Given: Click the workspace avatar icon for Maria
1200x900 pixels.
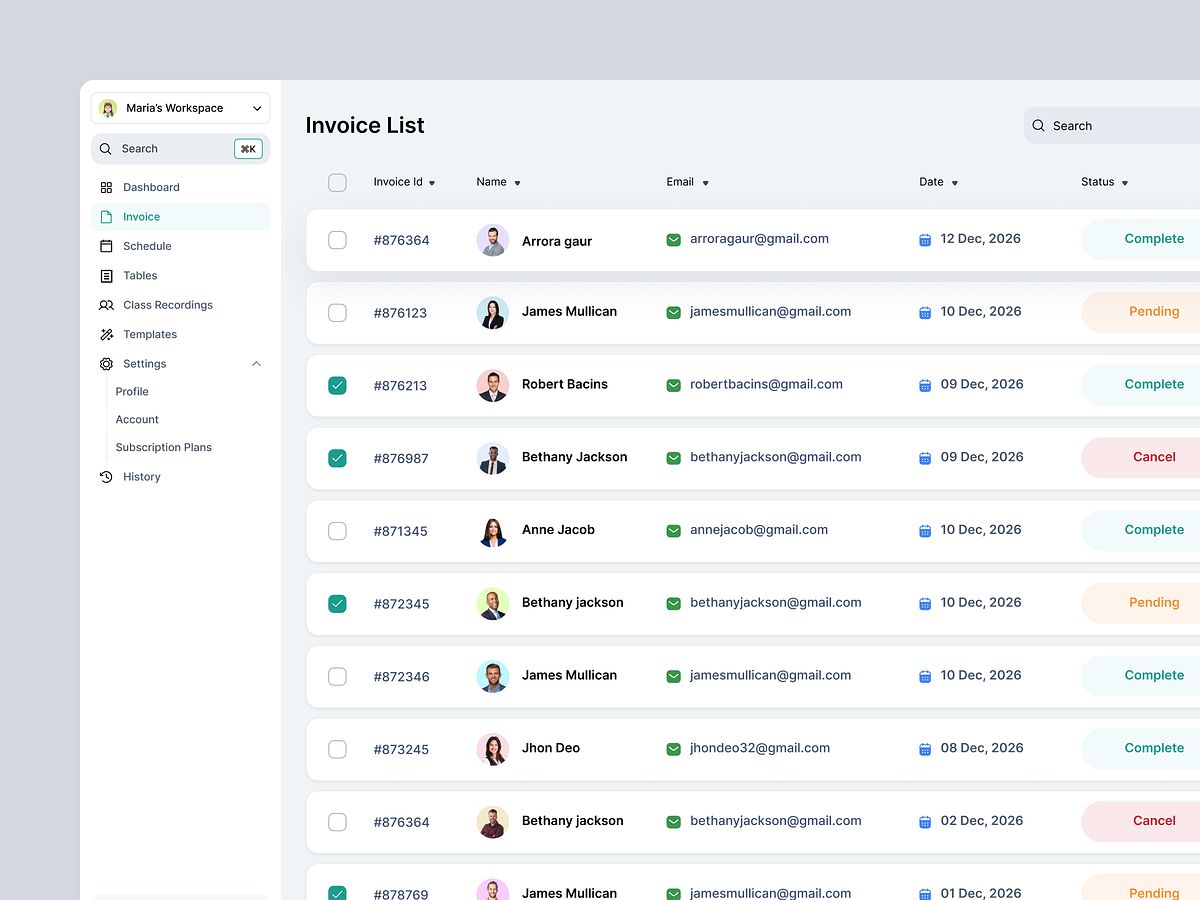Looking at the screenshot, I should pos(108,108).
